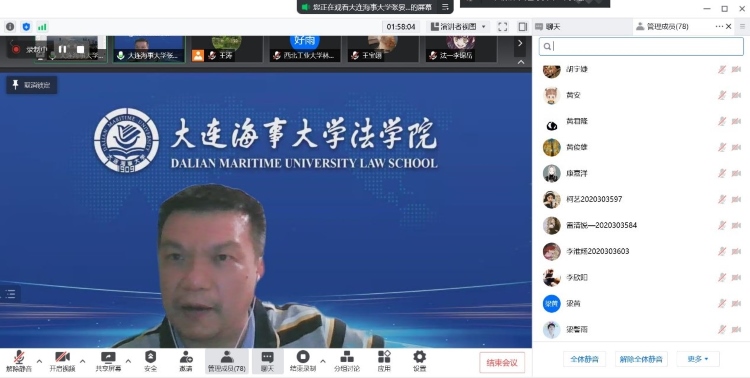Image resolution: width=750 pixels, height=378 pixels.
Task: Open the 更多 dropdown in members panel
Action: [698, 359]
